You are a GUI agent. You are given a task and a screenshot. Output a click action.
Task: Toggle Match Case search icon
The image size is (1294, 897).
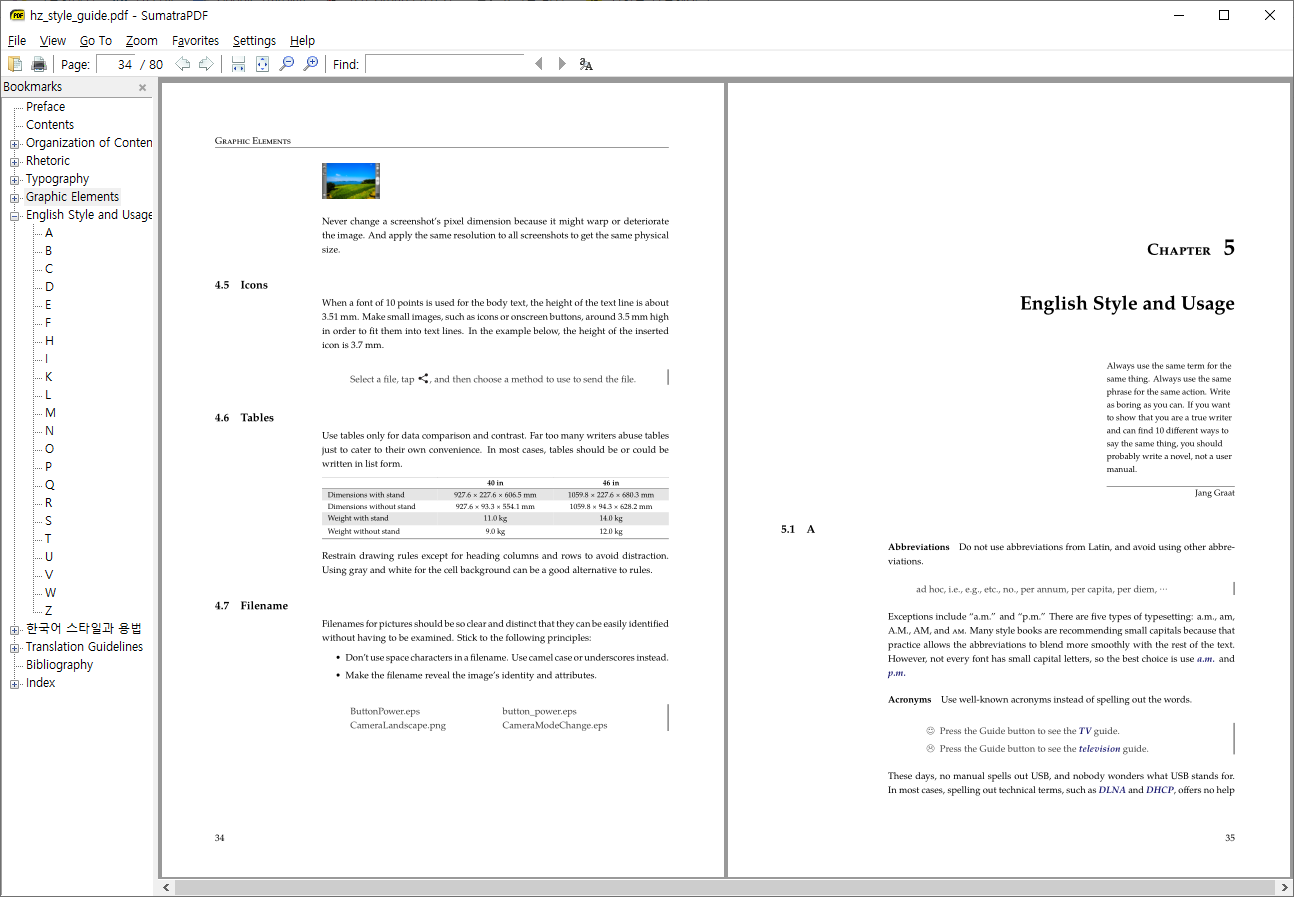(x=586, y=64)
